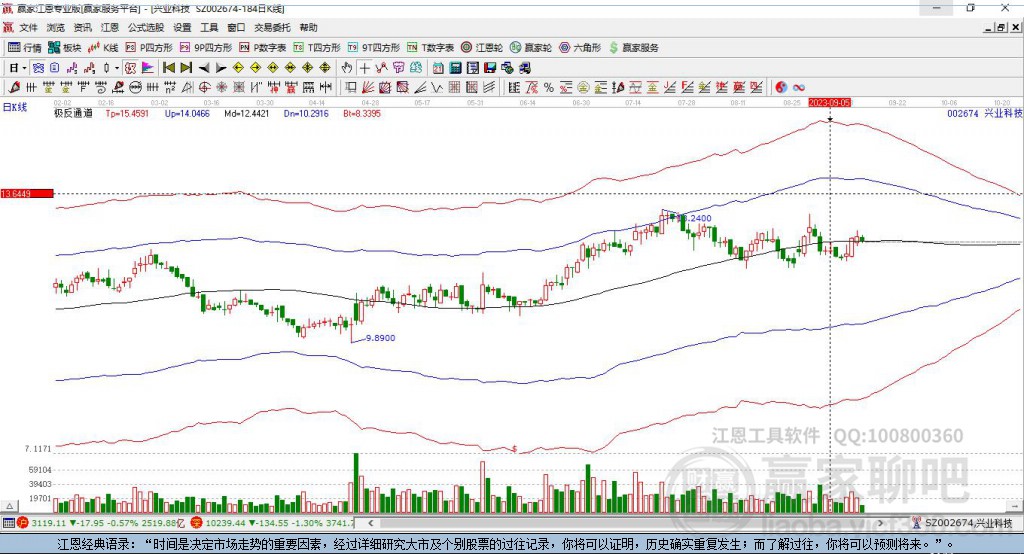Open the 六角形 hexagon tool
The width and height of the screenshot is (1024, 554).
tap(580, 48)
